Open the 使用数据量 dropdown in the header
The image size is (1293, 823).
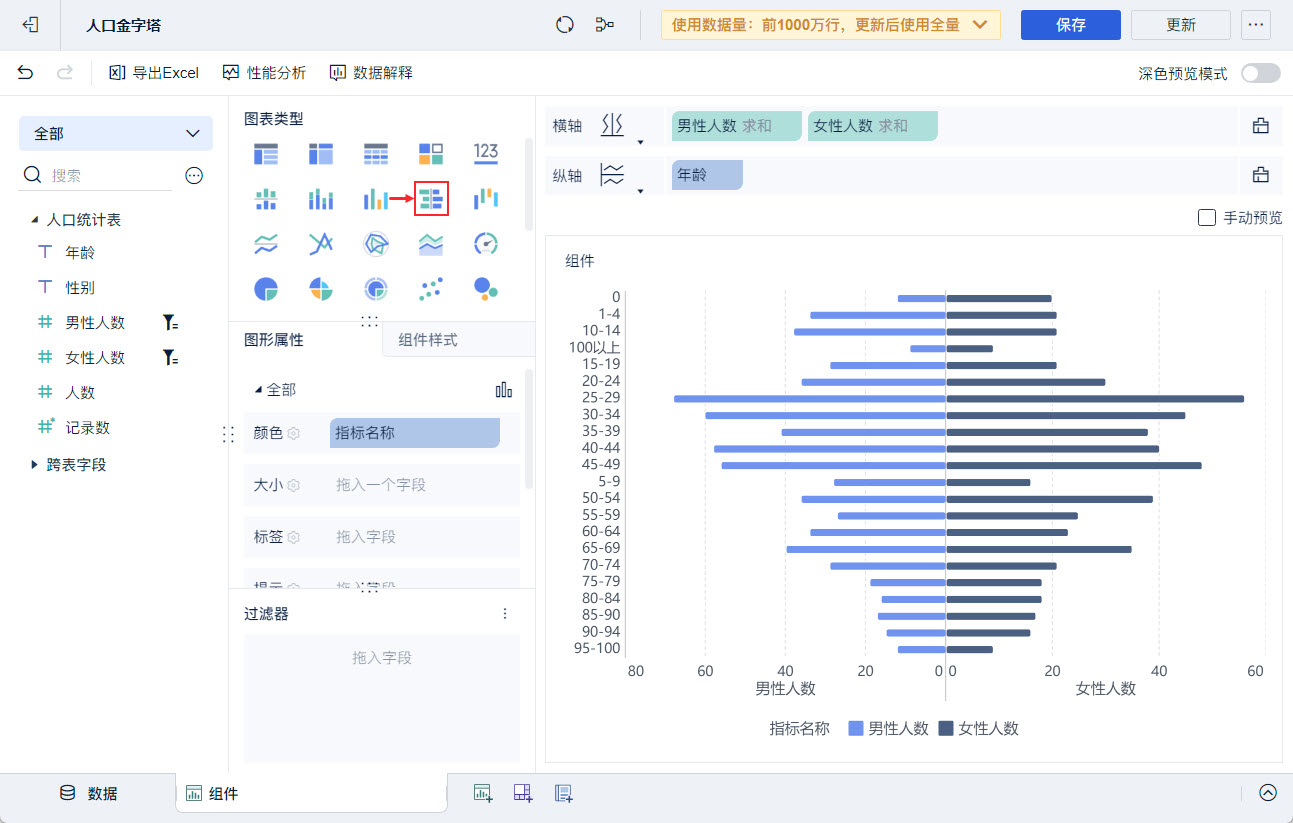[x=831, y=25]
